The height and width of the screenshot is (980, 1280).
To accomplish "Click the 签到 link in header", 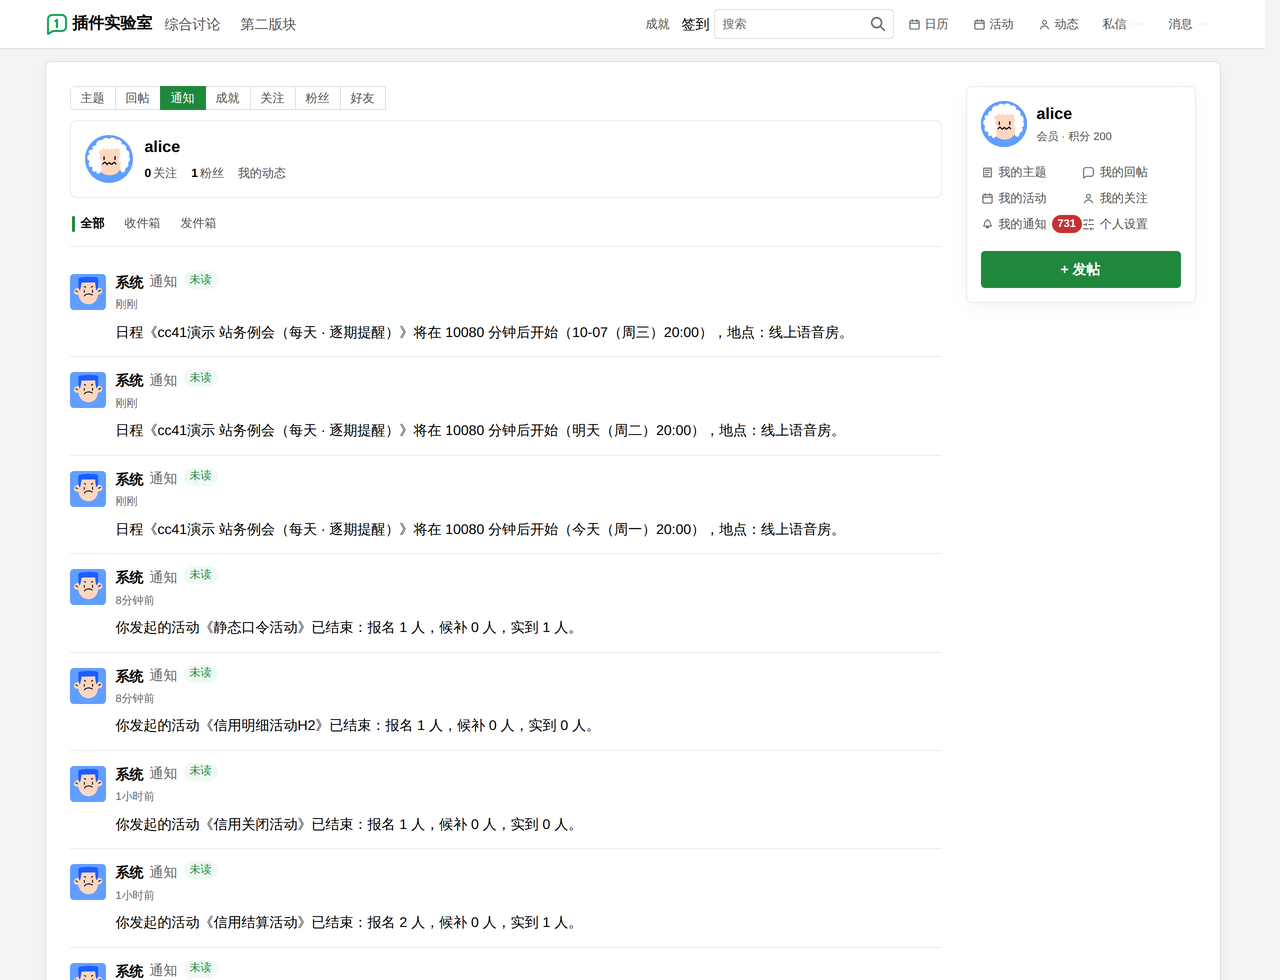I will click(x=695, y=24).
